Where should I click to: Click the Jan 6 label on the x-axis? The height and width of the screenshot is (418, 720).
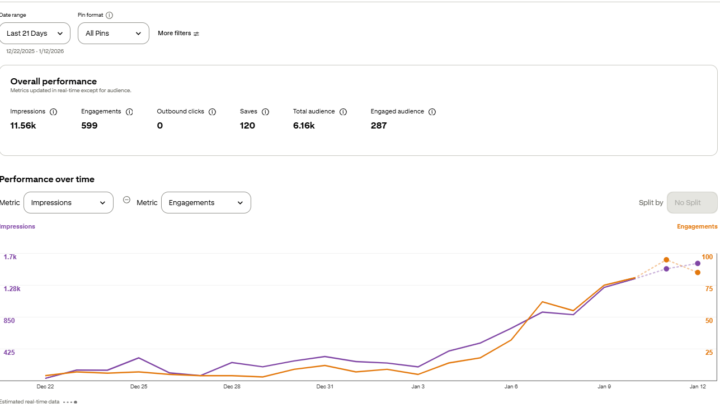pyautogui.click(x=511, y=385)
